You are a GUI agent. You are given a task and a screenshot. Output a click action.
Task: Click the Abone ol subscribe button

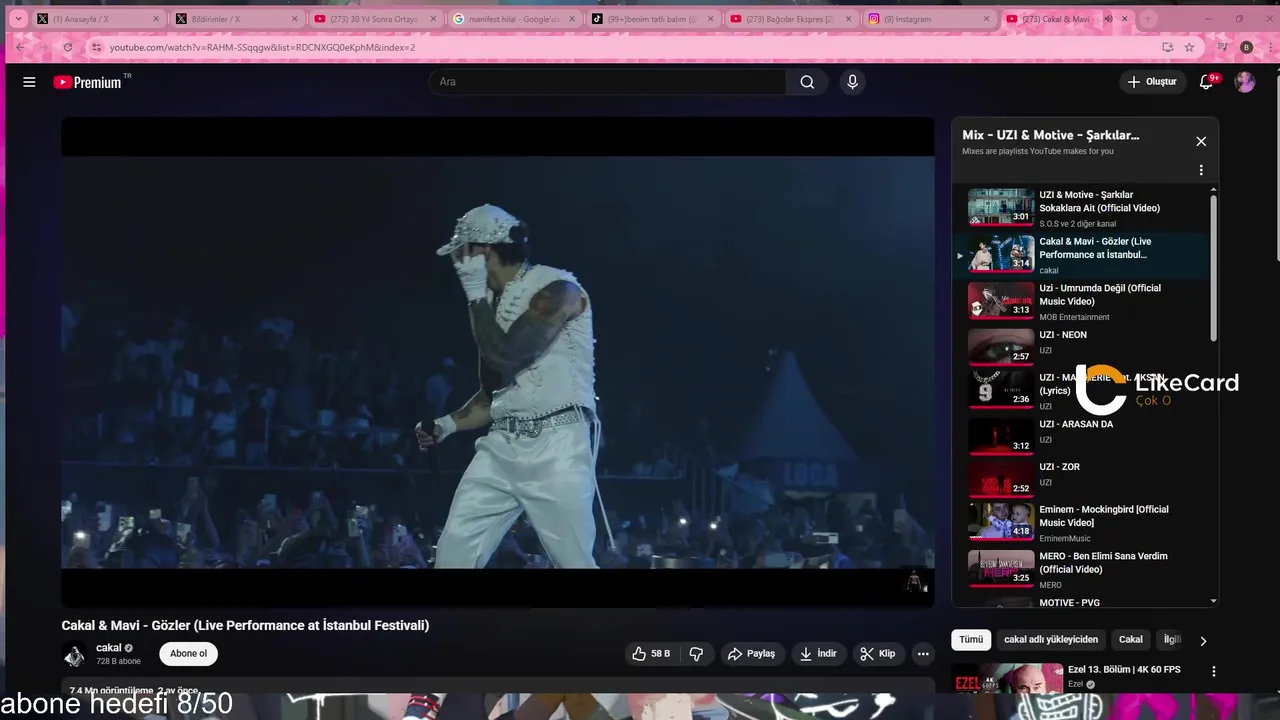click(x=188, y=654)
